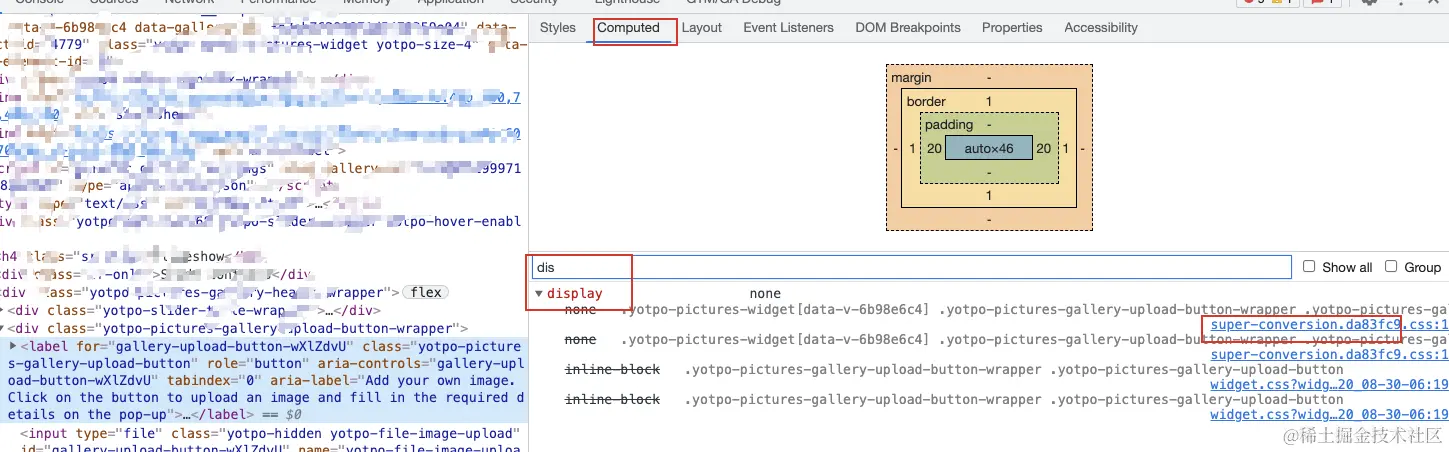Open the Event Listeners tab
This screenshot has width=1449, height=452.
coord(788,28)
